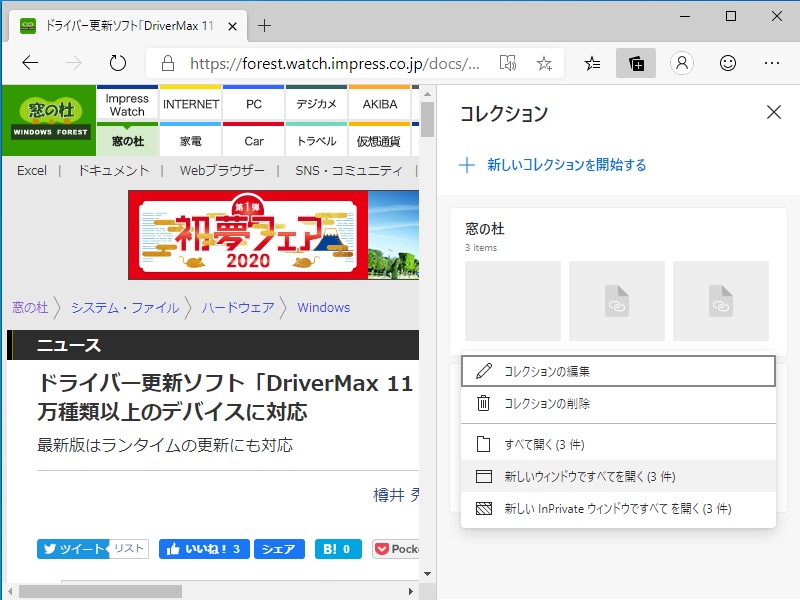Viewport: 800px width, 600px height.
Task: Open Collections from the toolbar icon
Action: pos(634,61)
